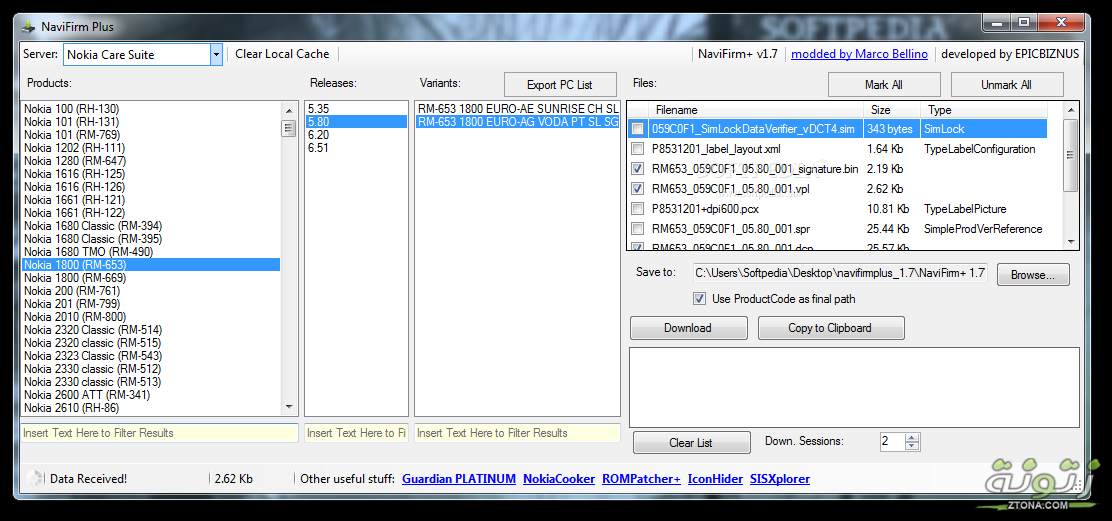Open the NokiaCooker link
The height and width of the screenshot is (521, 1112).
click(x=559, y=478)
